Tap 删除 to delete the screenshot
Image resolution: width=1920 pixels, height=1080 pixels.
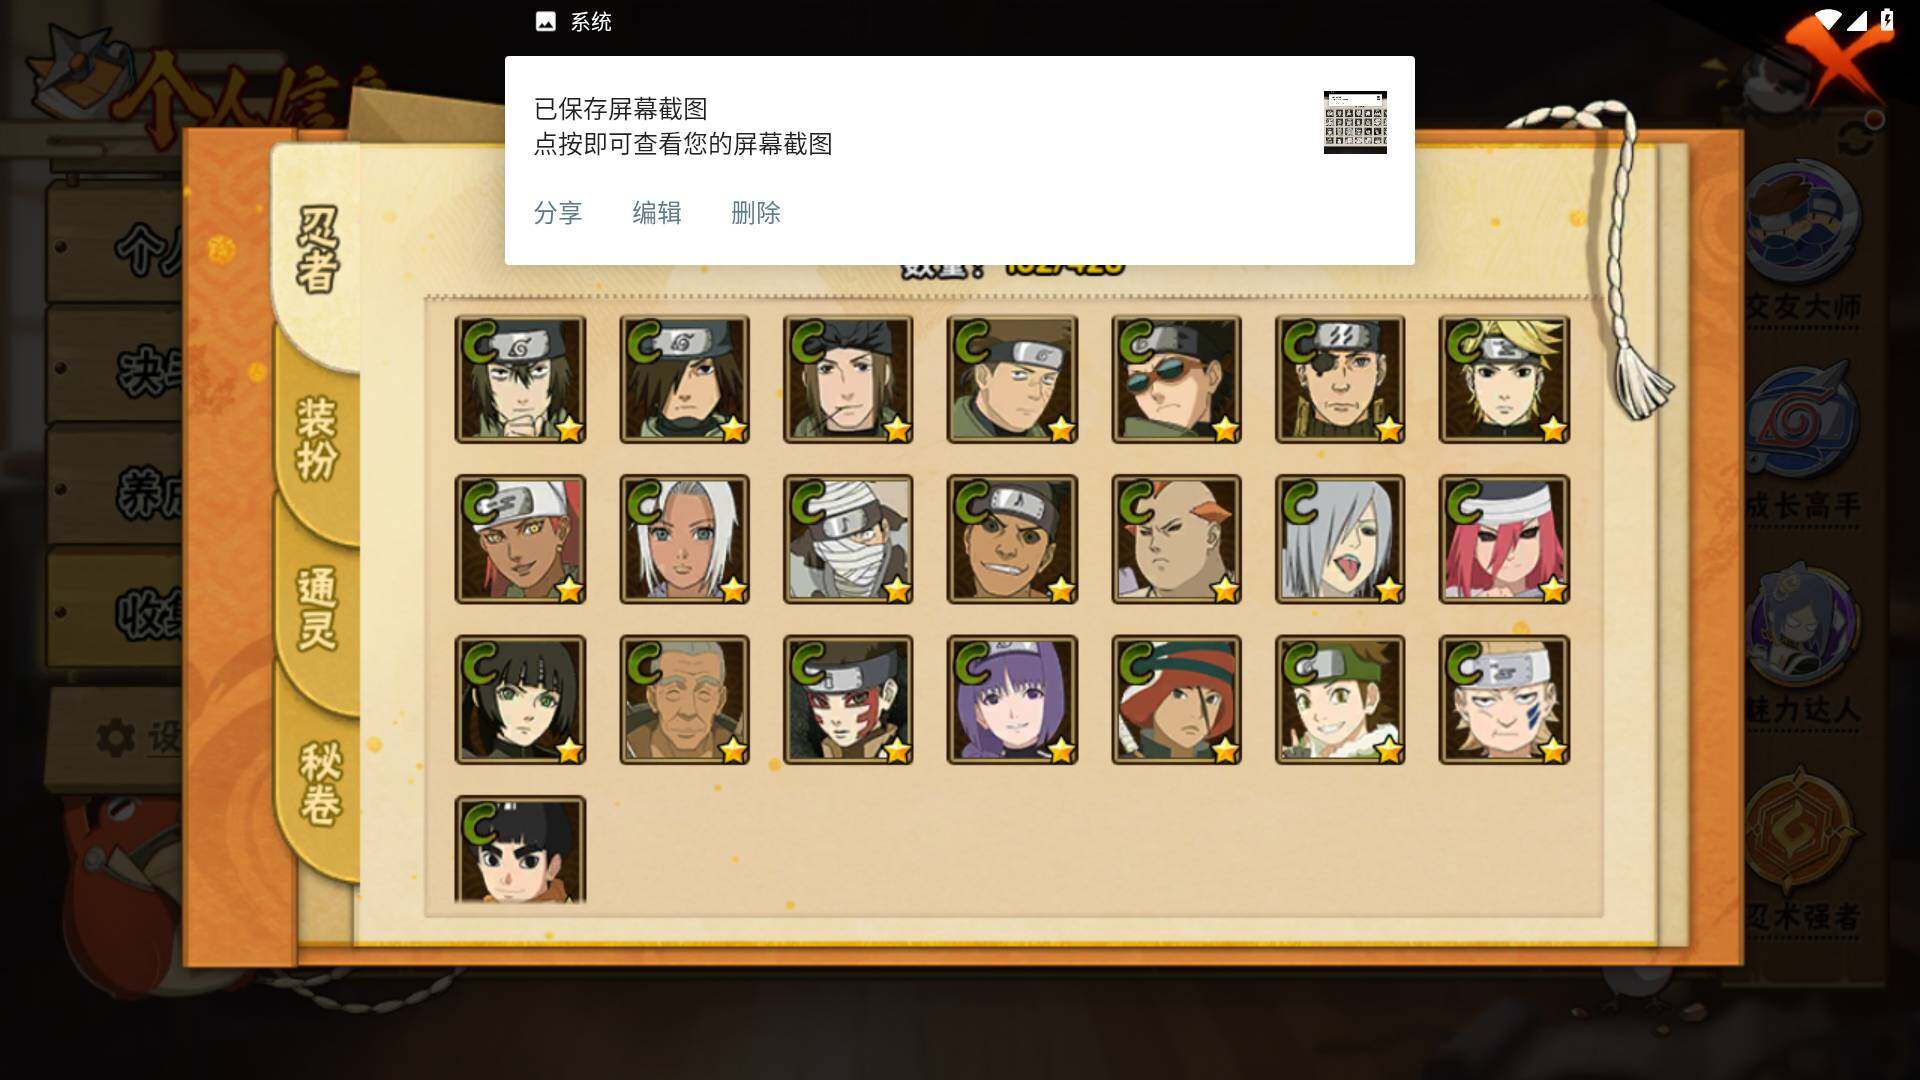pyautogui.click(x=755, y=213)
